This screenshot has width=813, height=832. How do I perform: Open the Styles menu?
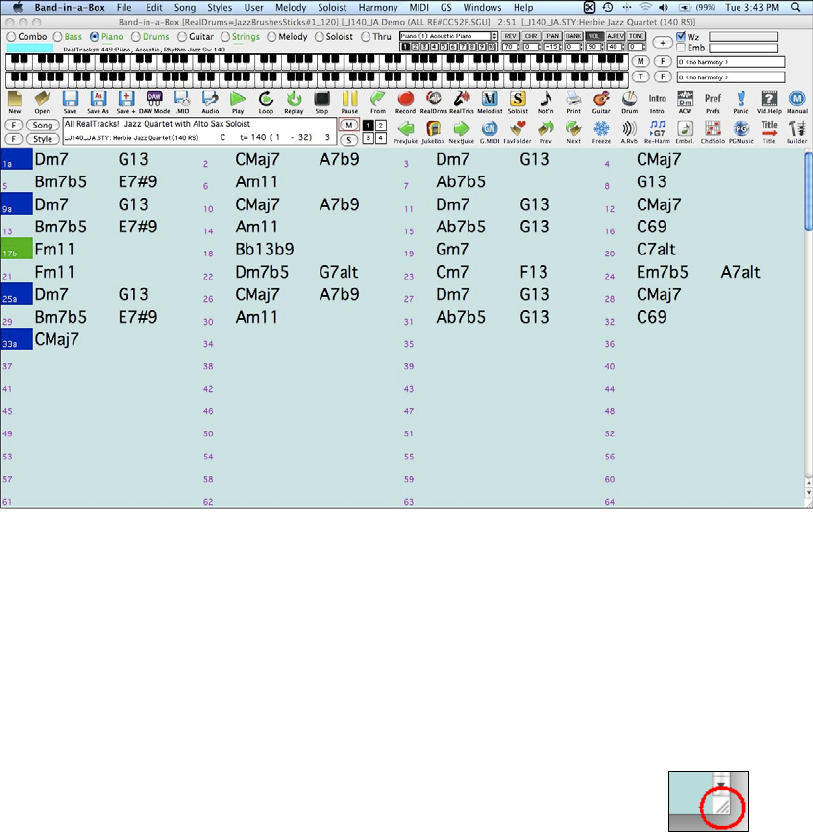pos(218,7)
